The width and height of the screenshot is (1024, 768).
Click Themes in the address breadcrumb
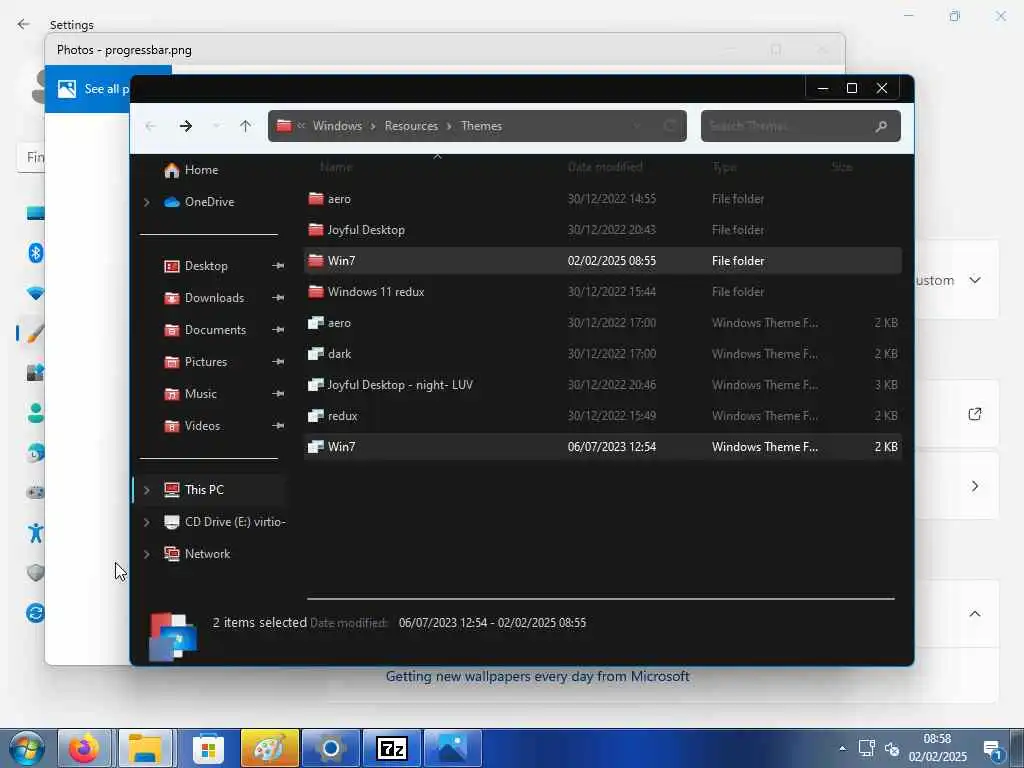coord(481,126)
